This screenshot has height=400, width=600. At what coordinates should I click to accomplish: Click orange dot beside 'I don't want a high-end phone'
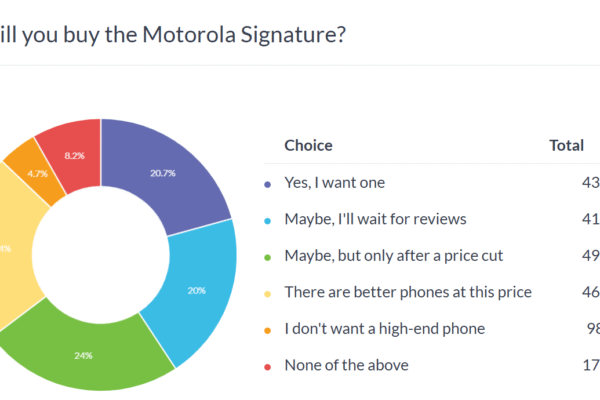(x=267, y=330)
